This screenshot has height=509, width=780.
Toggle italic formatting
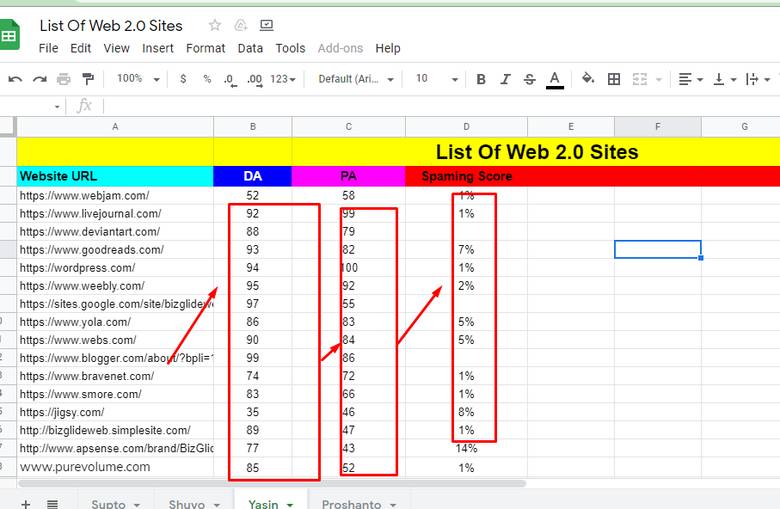(505, 79)
